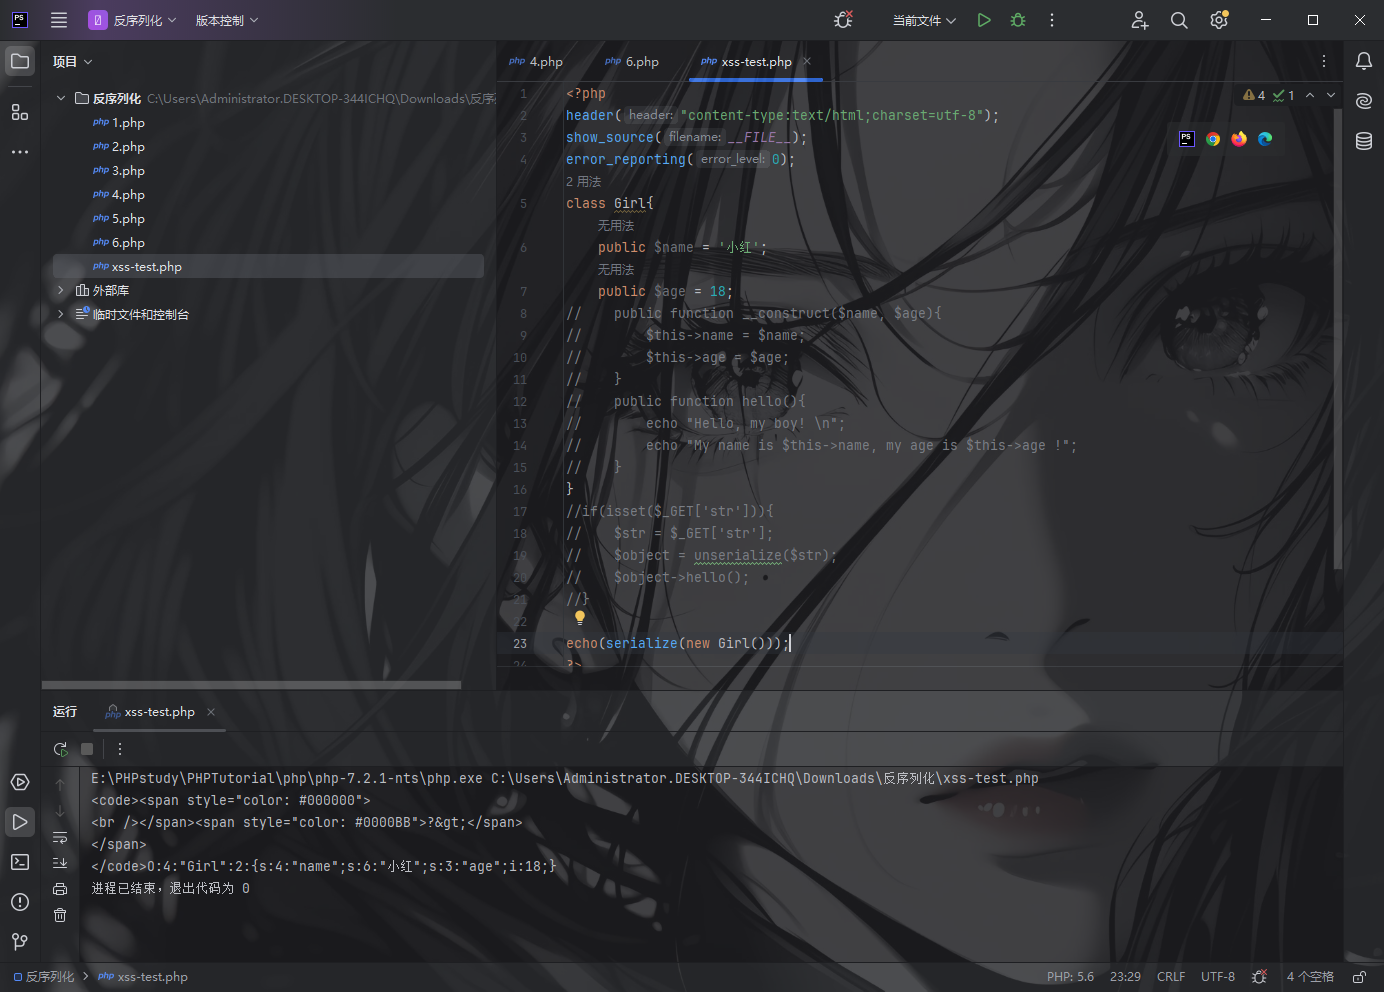
Task: Open the 版本控制 dropdown menu
Action: click(227, 20)
